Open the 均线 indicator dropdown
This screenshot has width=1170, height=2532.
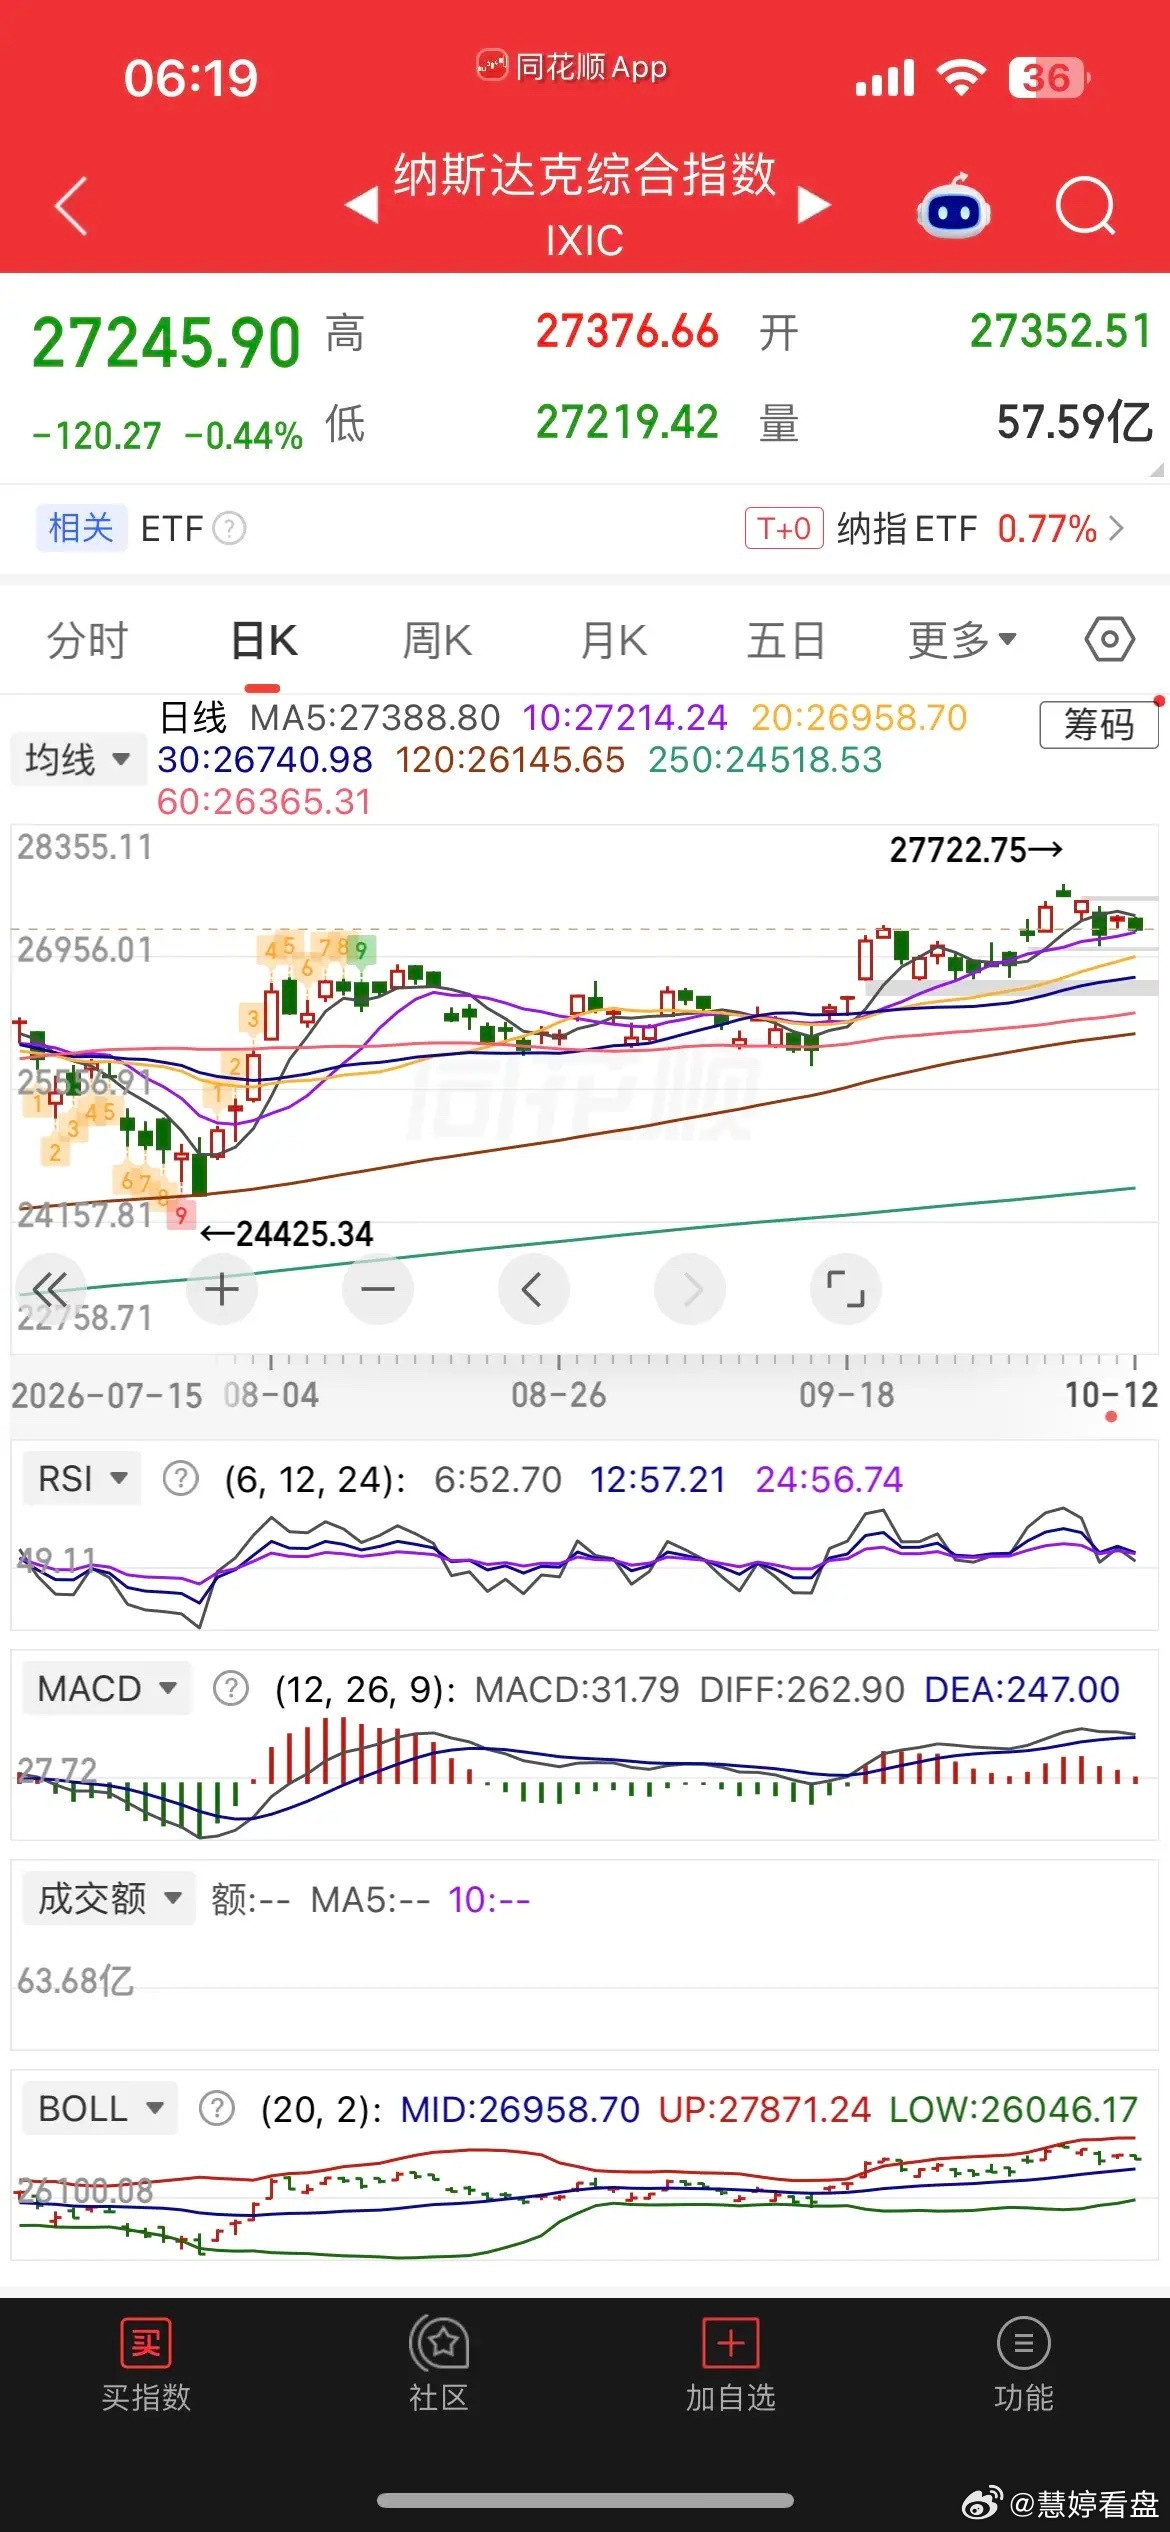click(78, 760)
